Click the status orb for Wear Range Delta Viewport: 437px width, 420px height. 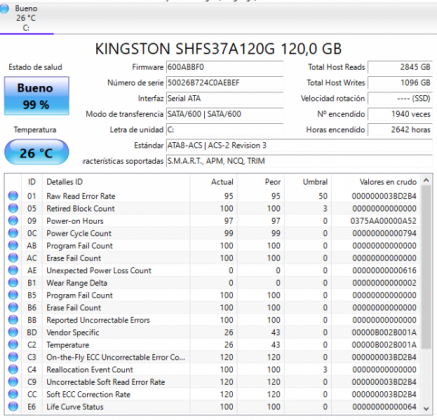click(13, 283)
